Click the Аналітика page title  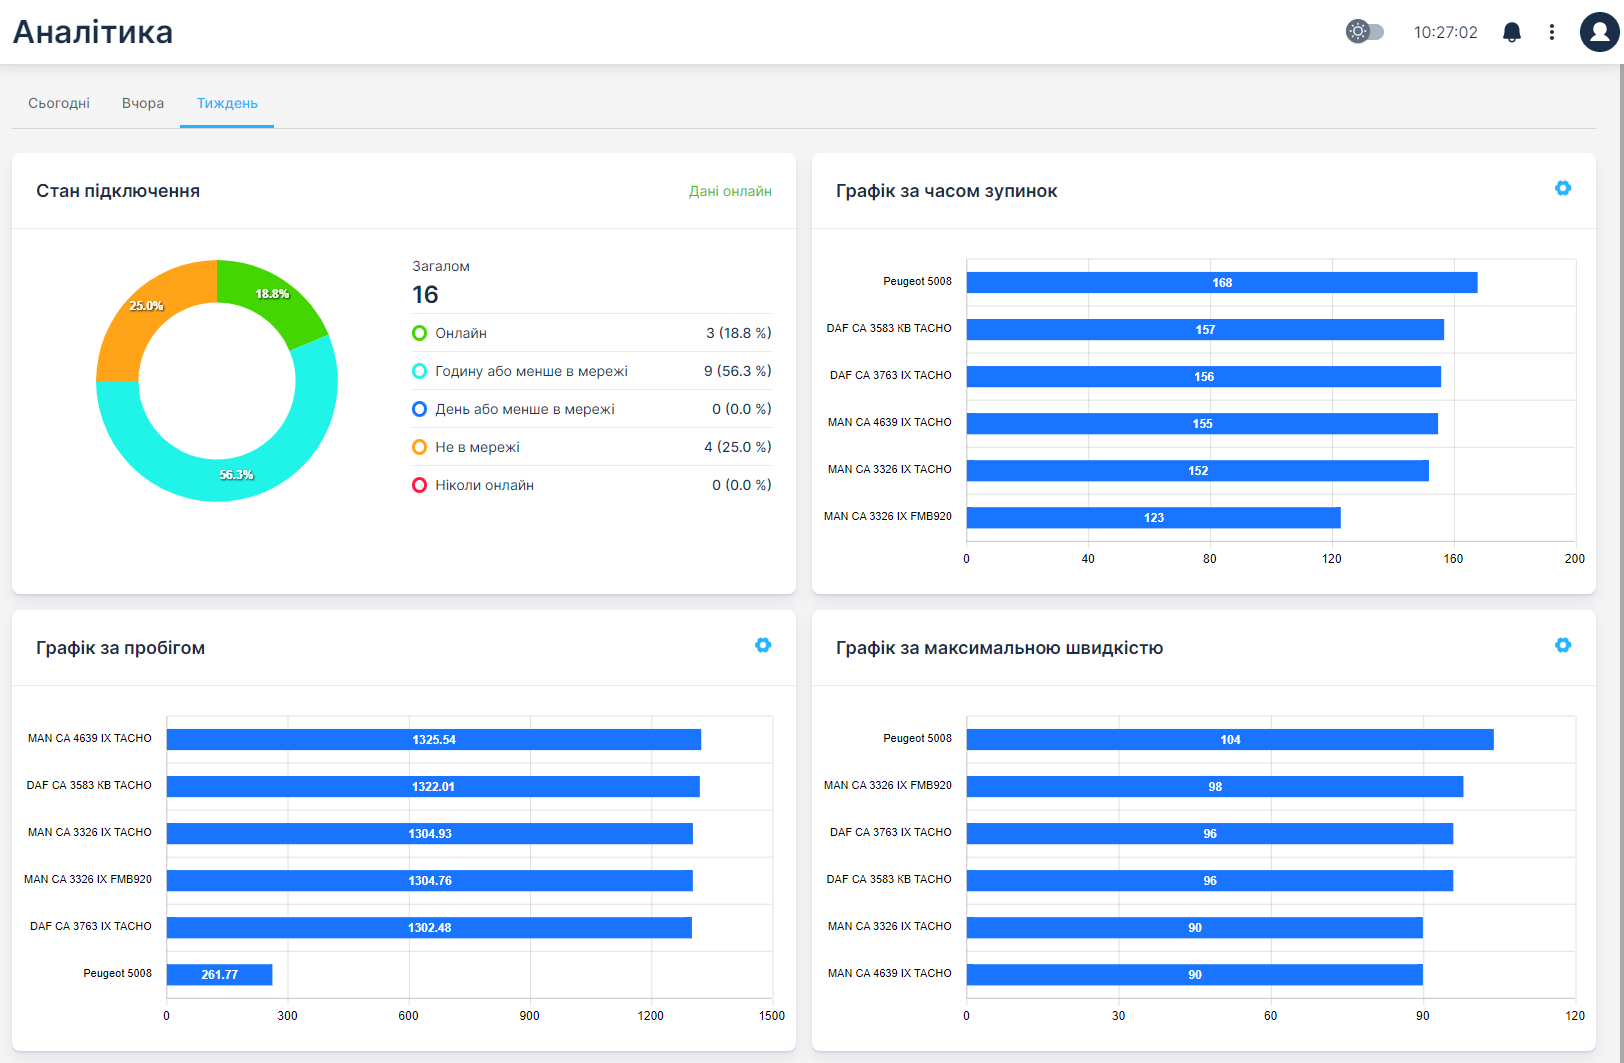[x=93, y=32]
